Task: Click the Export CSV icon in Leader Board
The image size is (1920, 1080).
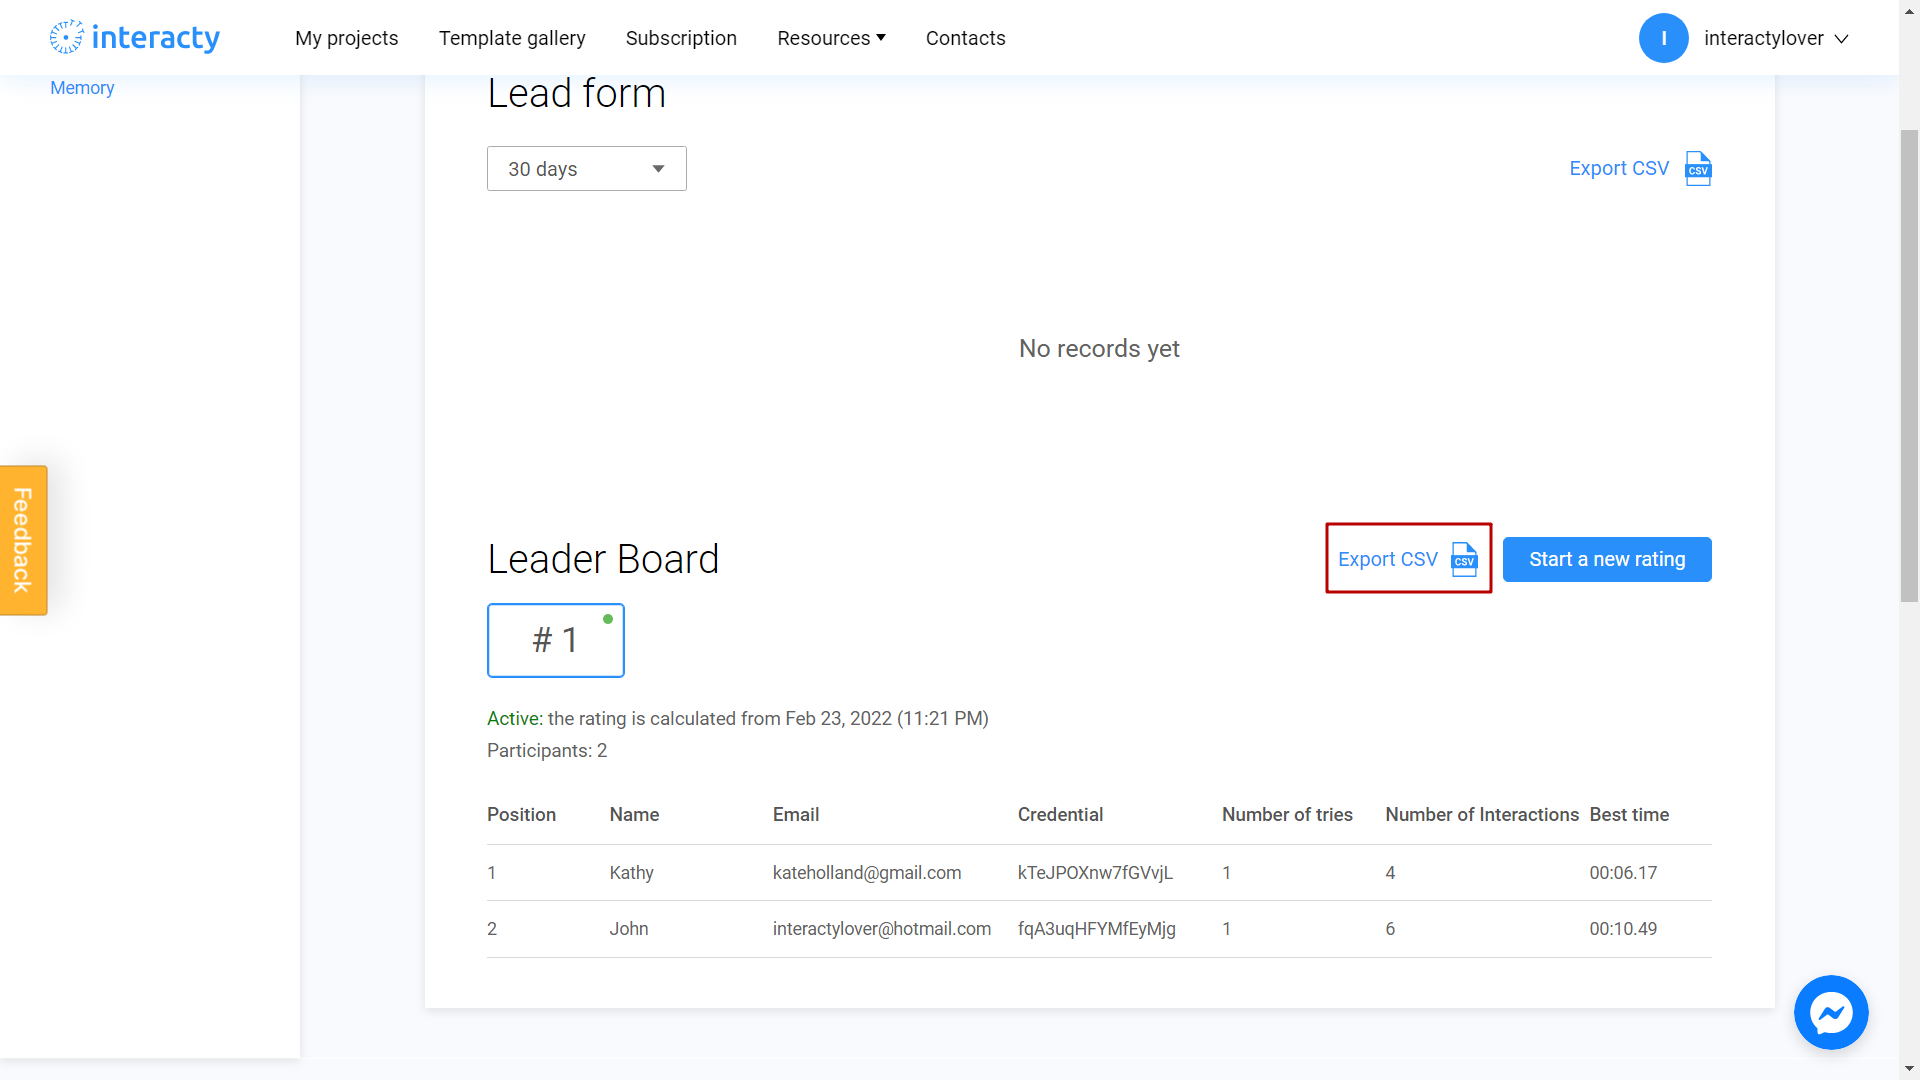Action: pos(1464,558)
